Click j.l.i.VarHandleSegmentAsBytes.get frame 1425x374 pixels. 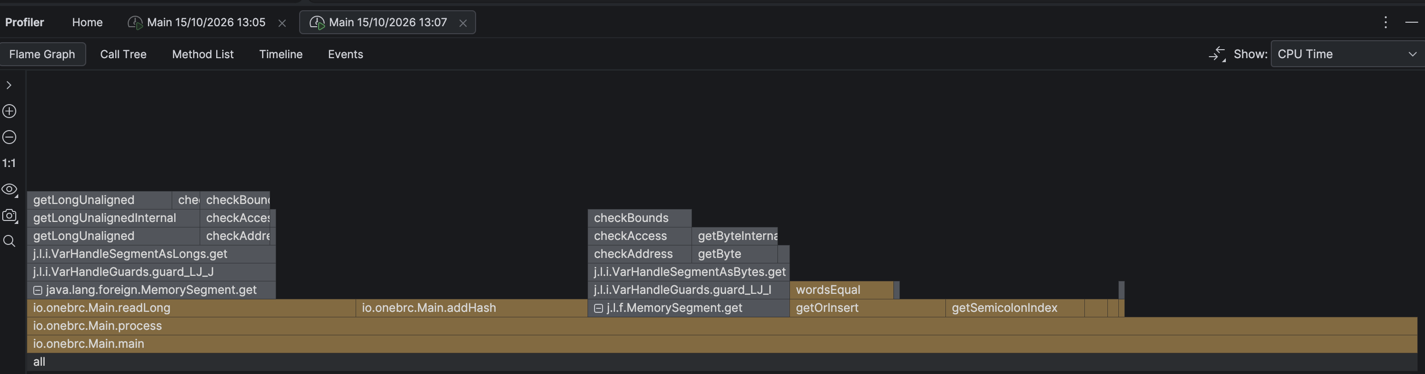(x=688, y=272)
